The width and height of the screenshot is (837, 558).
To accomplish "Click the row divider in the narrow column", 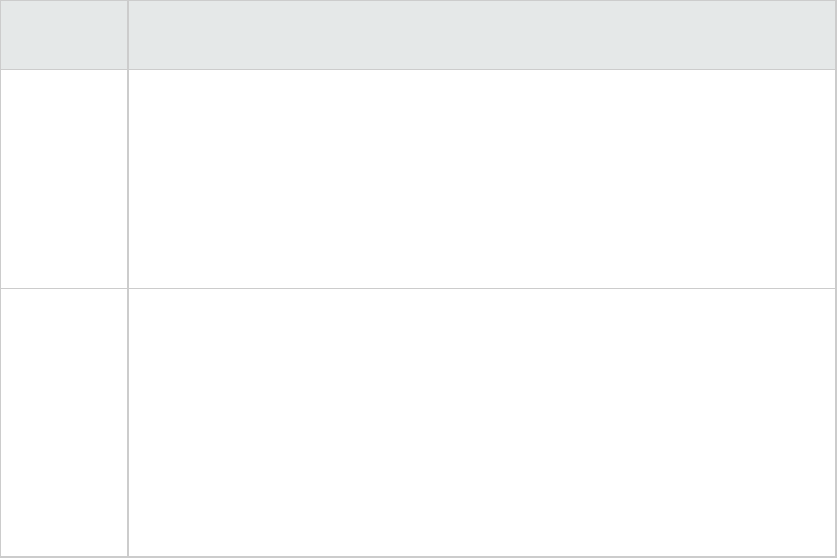I will (x=64, y=289).
